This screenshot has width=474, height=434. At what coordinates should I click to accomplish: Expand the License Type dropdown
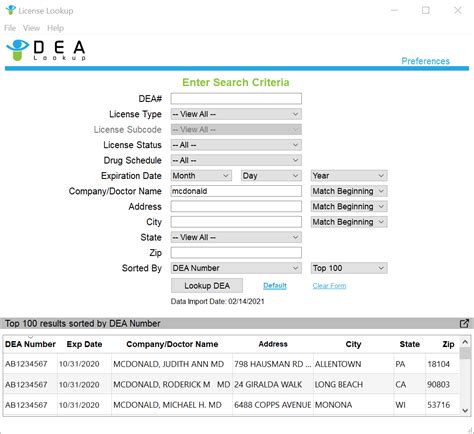tap(236, 114)
